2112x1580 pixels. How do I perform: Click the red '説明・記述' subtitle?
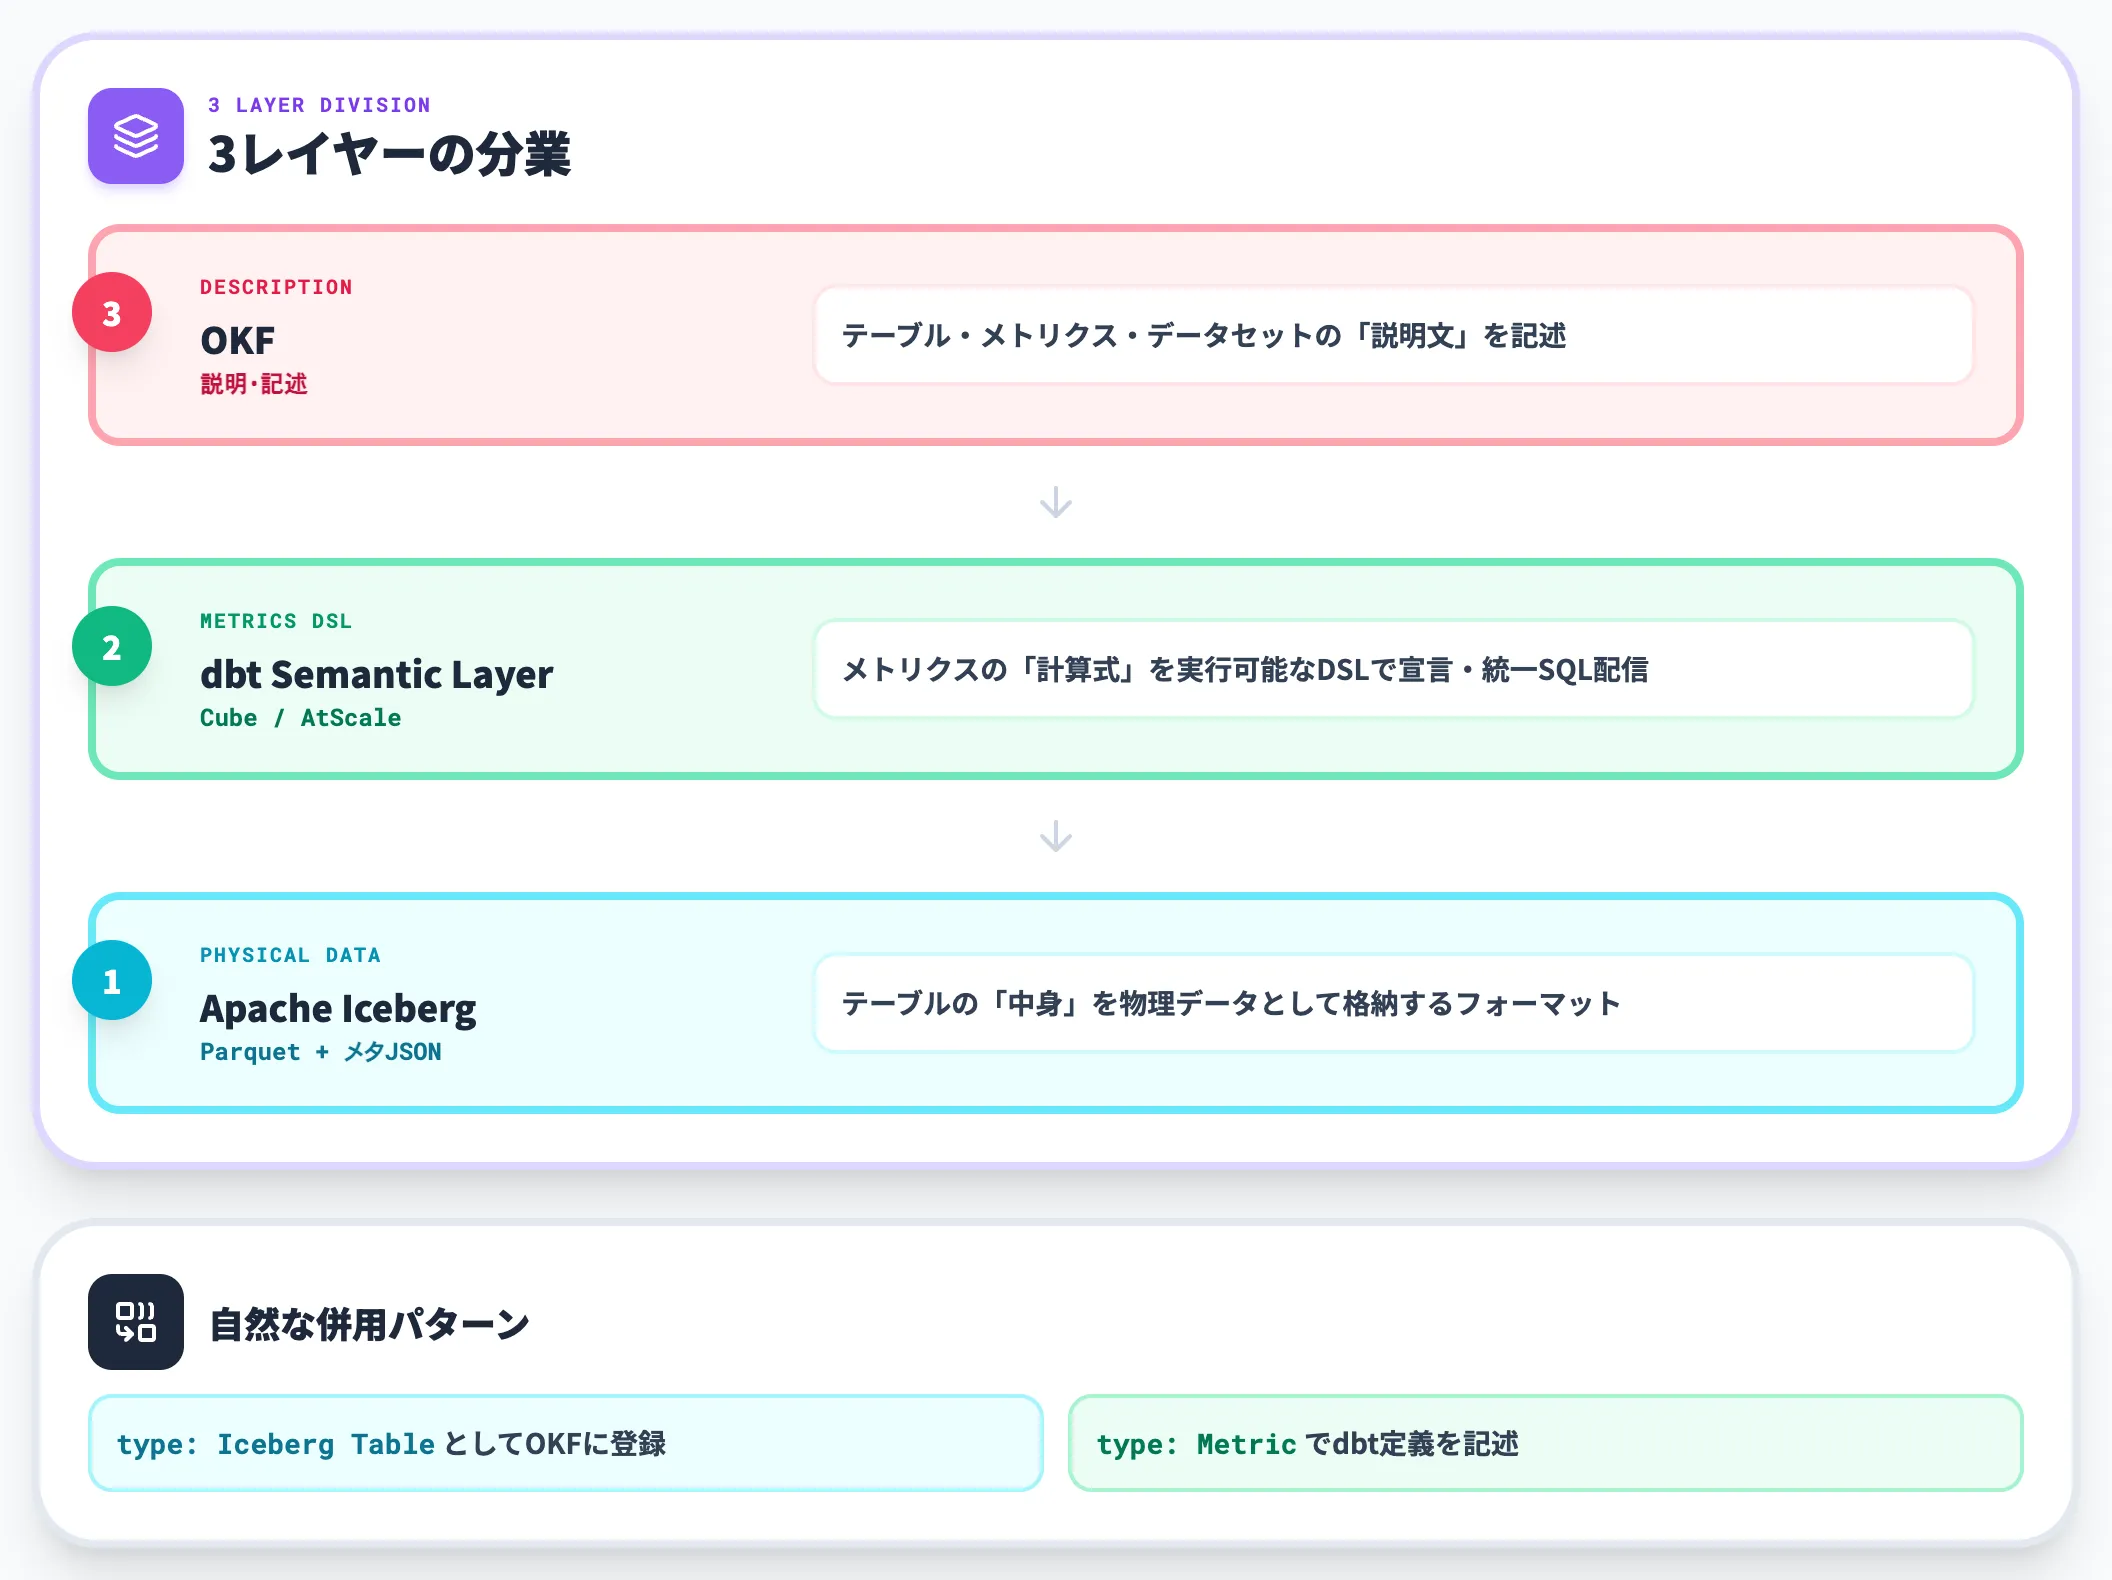coord(254,384)
